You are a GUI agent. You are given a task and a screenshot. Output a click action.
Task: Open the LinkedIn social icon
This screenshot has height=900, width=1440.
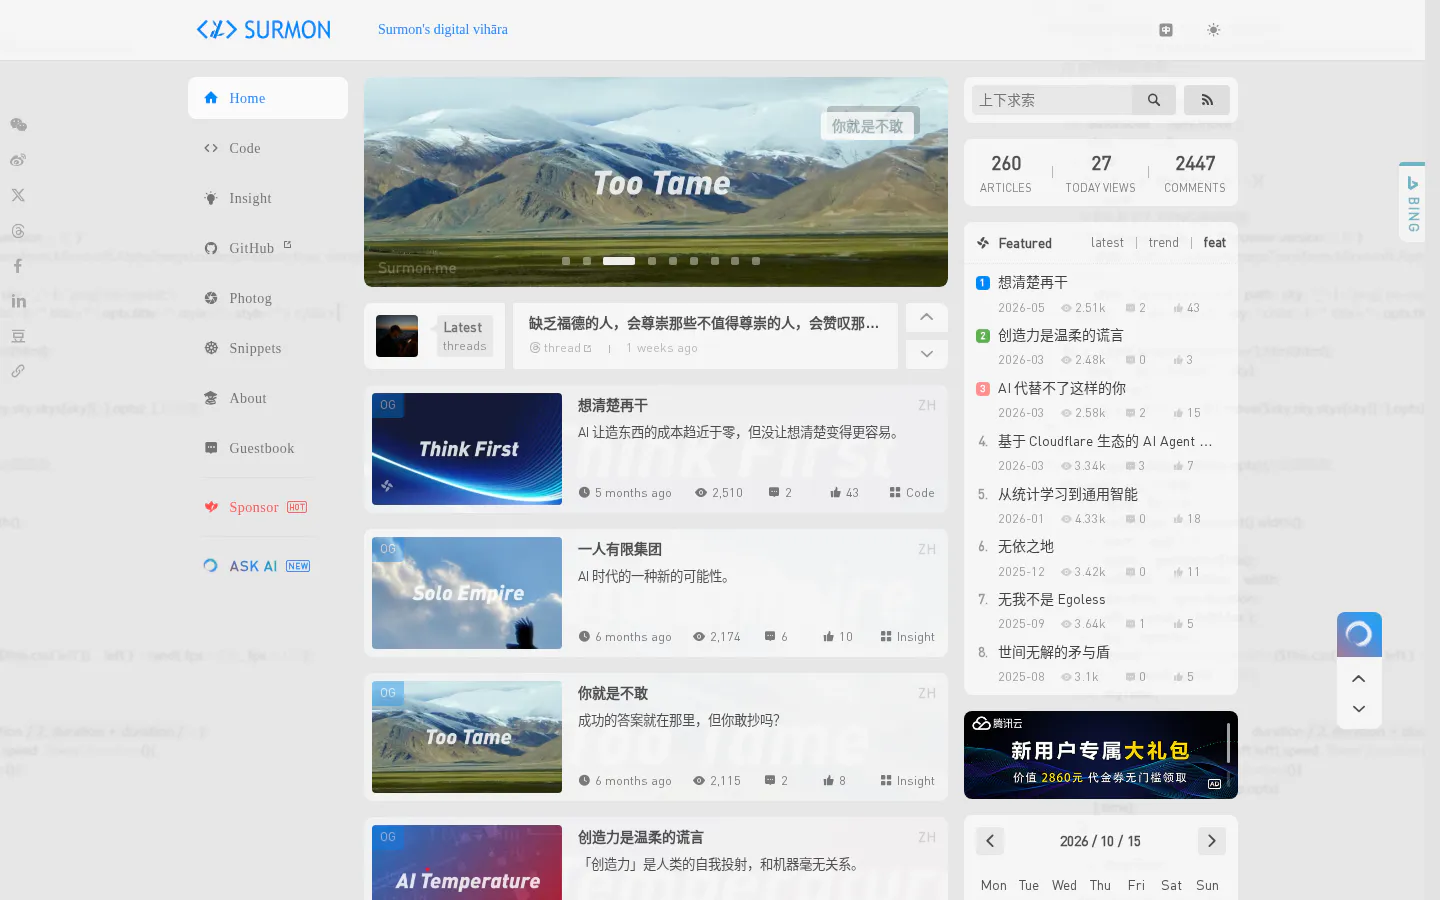click(x=18, y=301)
